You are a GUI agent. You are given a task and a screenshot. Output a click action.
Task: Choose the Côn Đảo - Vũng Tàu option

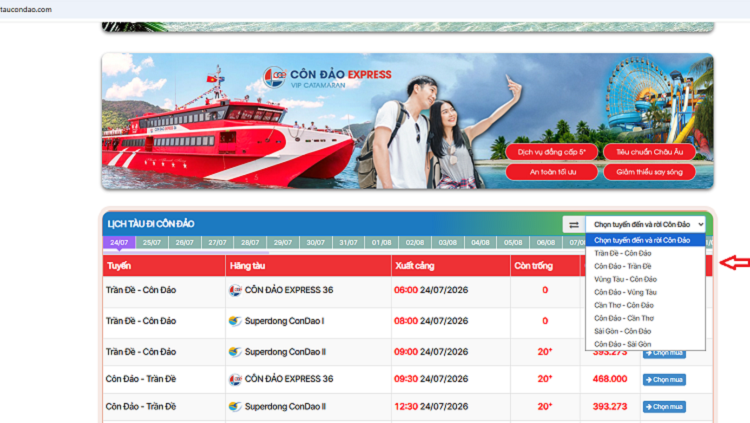645,292
